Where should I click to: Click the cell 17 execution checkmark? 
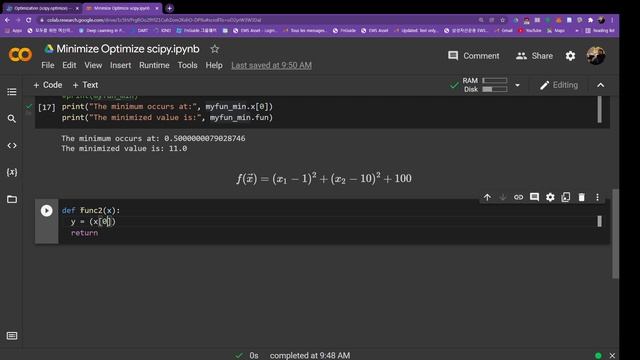point(29,107)
